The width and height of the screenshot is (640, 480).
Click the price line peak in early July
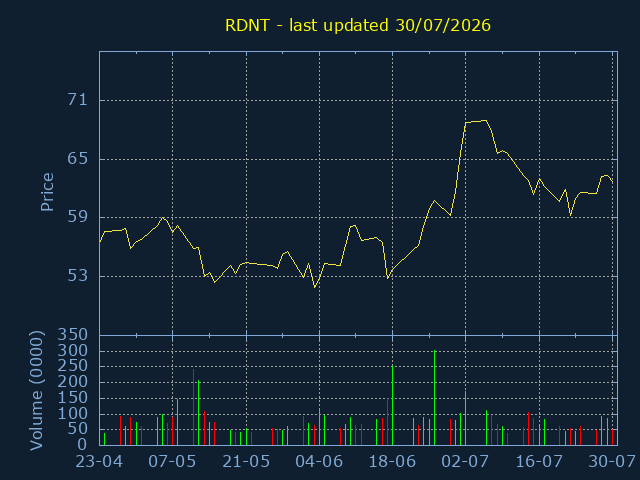click(485, 120)
